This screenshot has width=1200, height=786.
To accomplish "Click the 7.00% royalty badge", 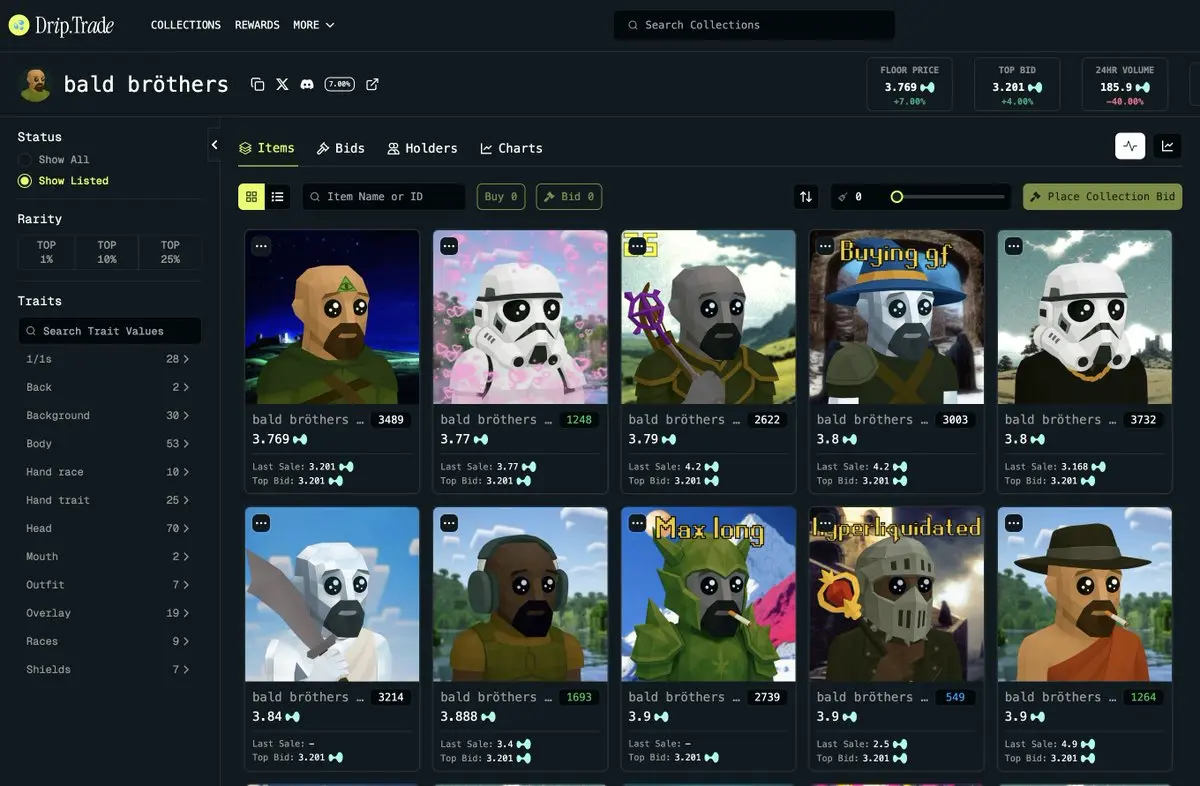I will point(339,84).
